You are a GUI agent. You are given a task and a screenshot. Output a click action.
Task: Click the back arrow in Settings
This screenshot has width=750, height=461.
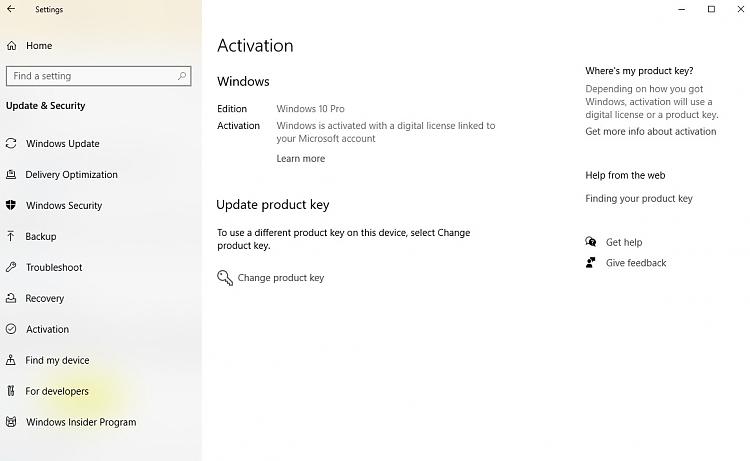pyautogui.click(x=11, y=9)
